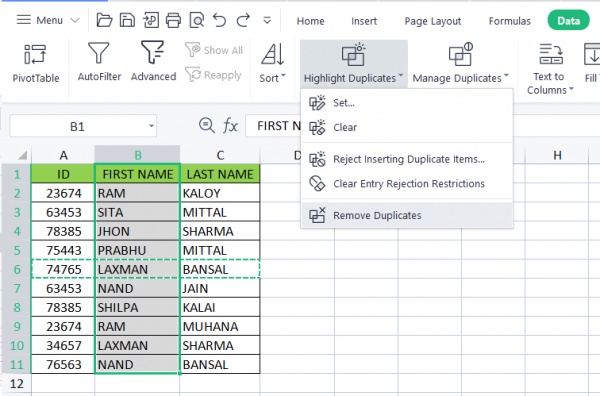This screenshot has width=600, height=396.
Task: Select column B header
Action: [137, 155]
